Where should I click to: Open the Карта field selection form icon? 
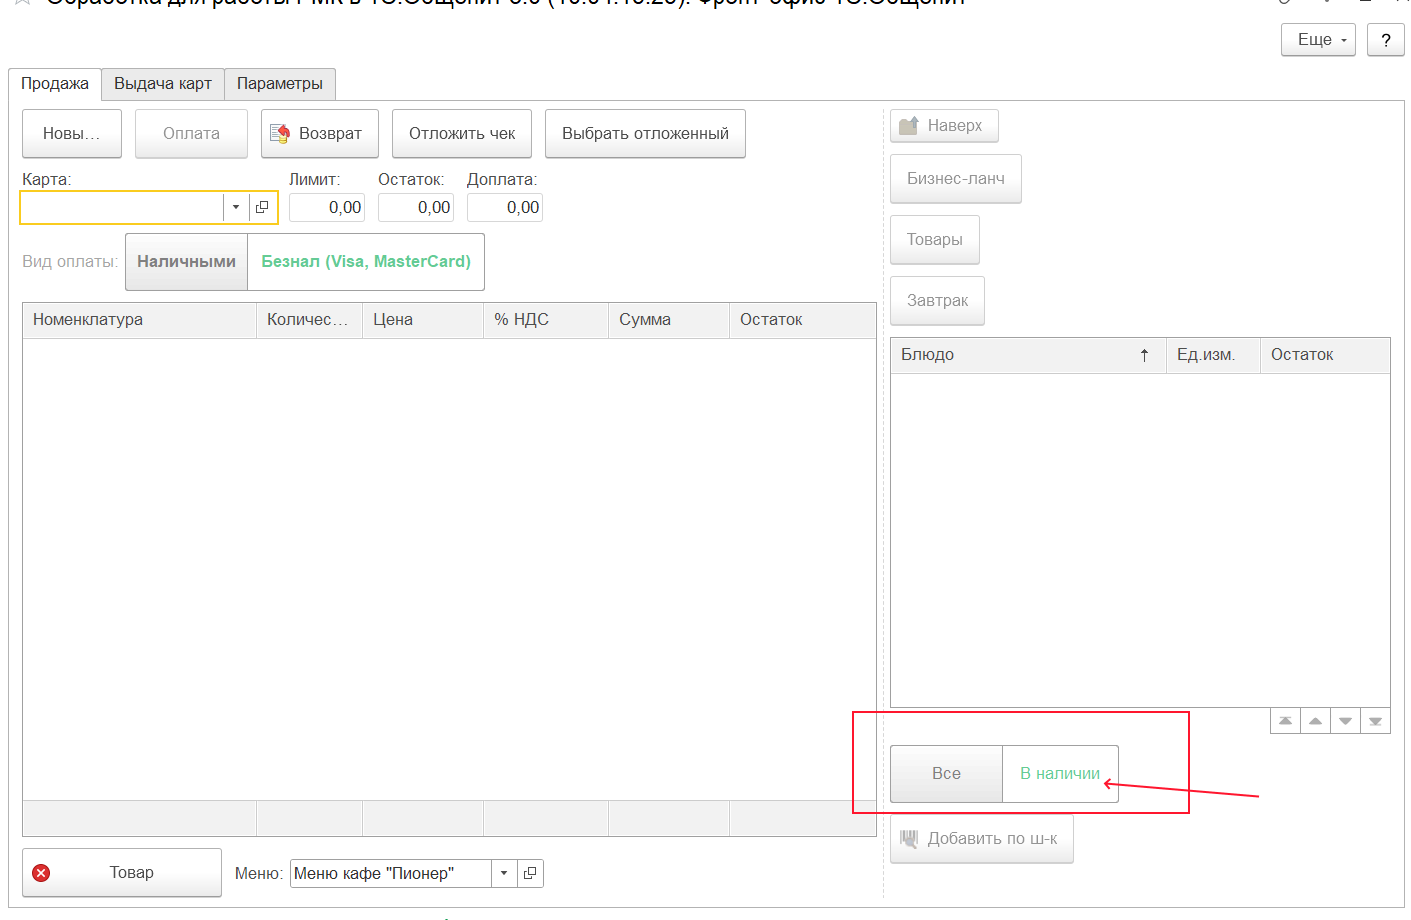(262, 207)
